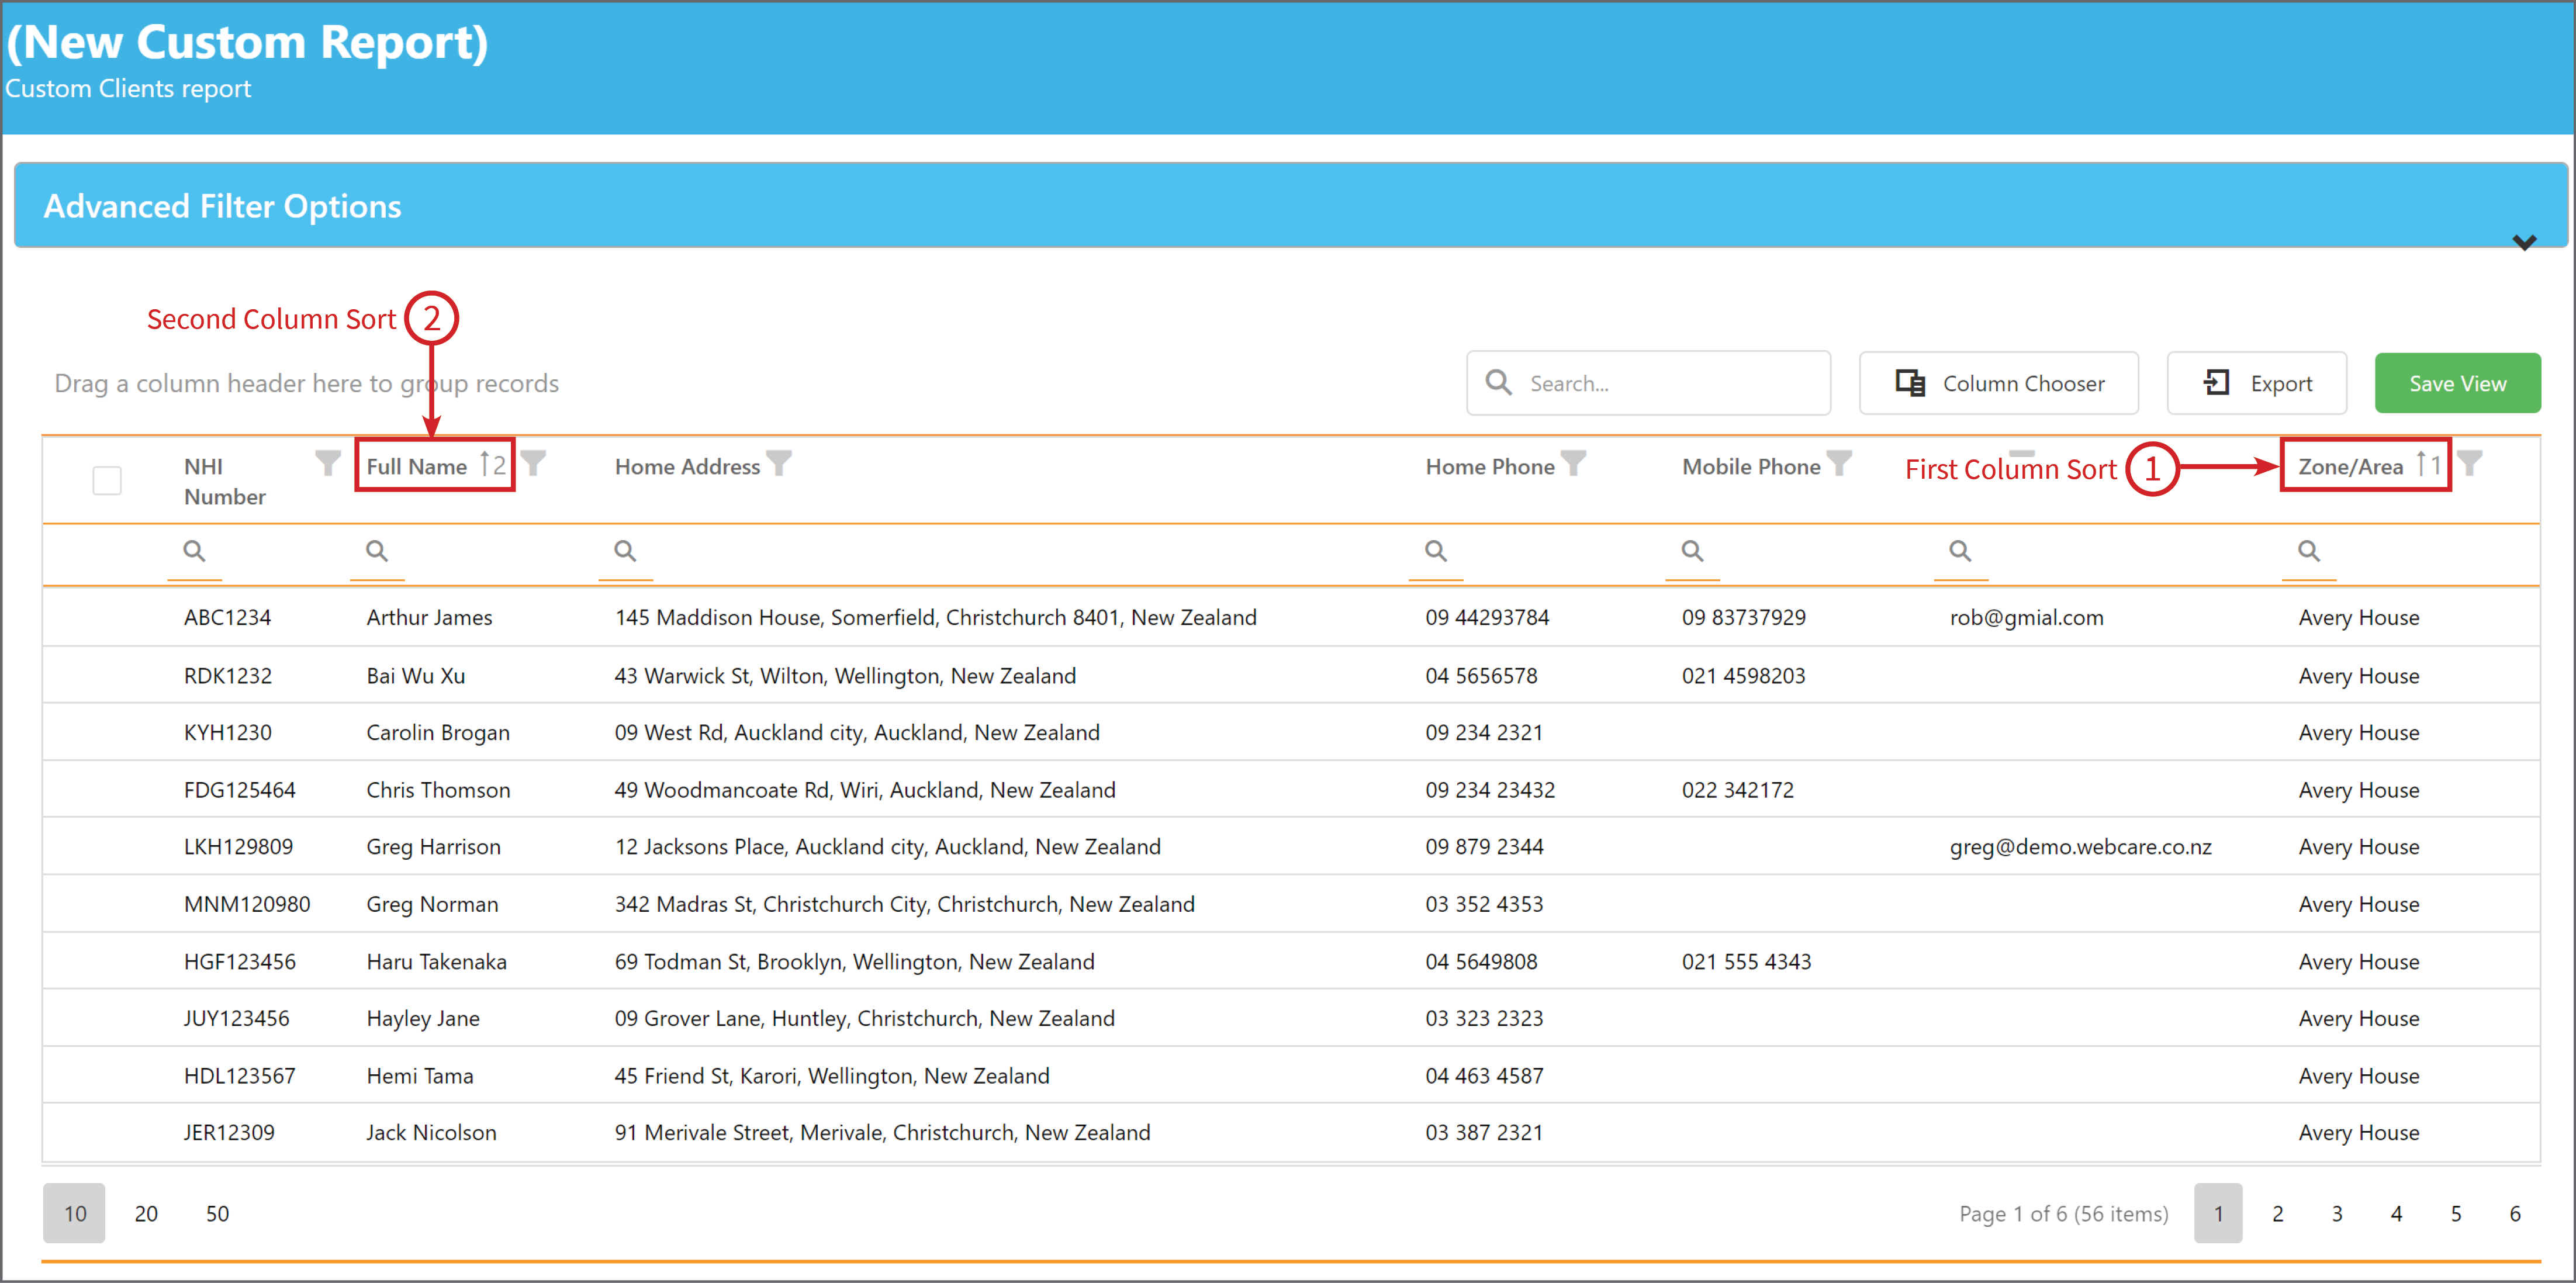Sort by the Full Name column header
The width and height of the screenshot is (2576, 1283).
coord(416,467)
